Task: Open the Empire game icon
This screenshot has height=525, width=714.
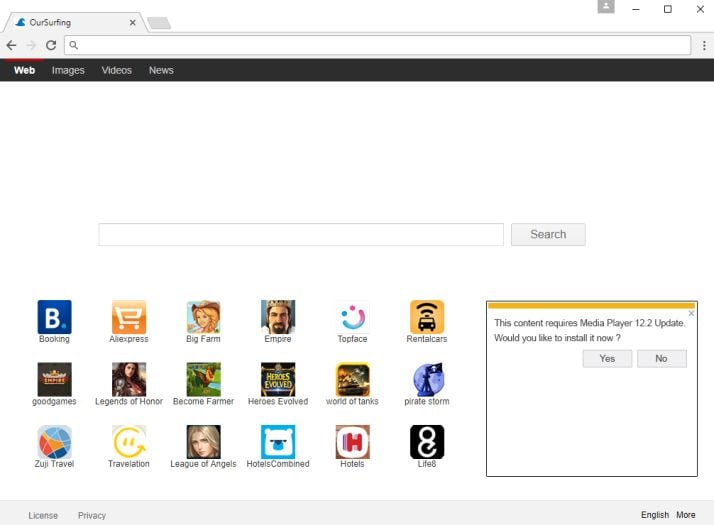Action: pos(278,317)
